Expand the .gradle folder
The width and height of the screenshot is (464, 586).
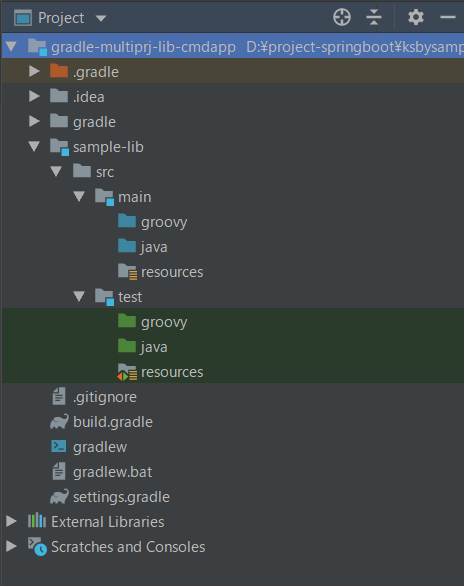tap(34, 71)
